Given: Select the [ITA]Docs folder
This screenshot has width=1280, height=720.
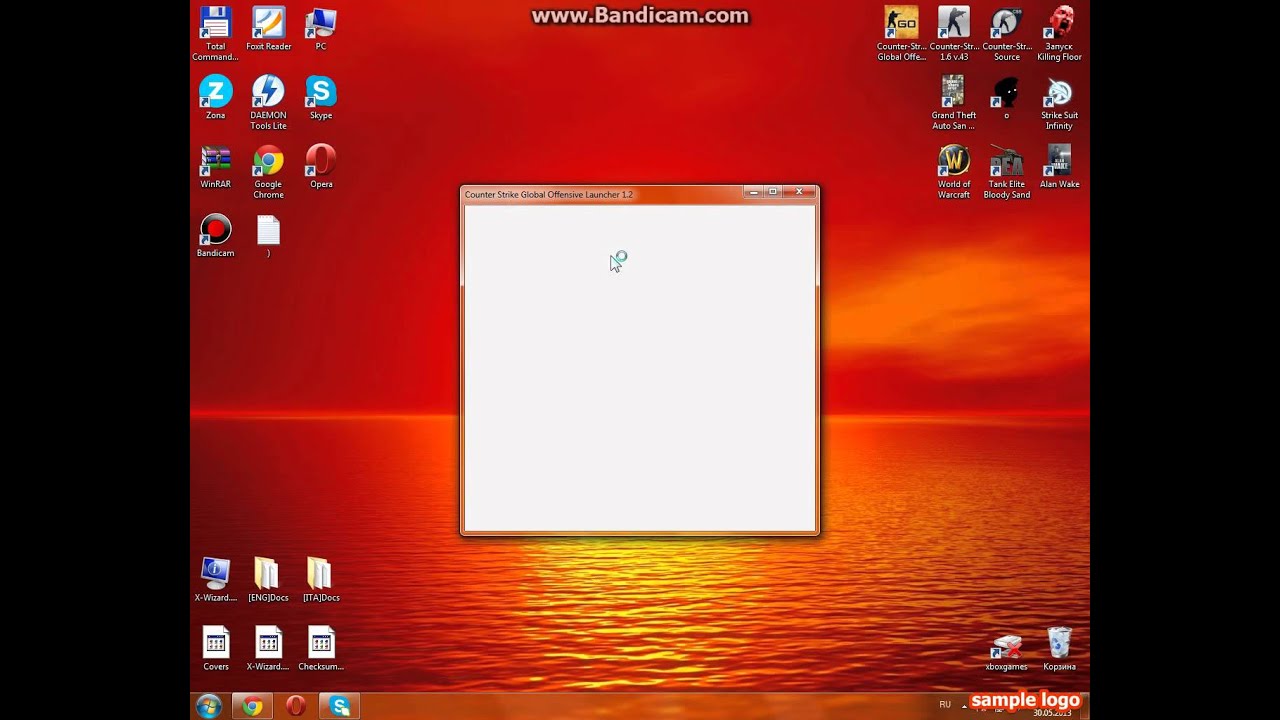Looking at the screenshot, I should point(321,580).
